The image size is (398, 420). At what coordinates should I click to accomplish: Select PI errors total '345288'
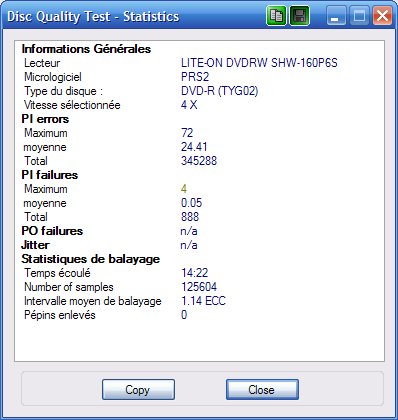point(199,161)
